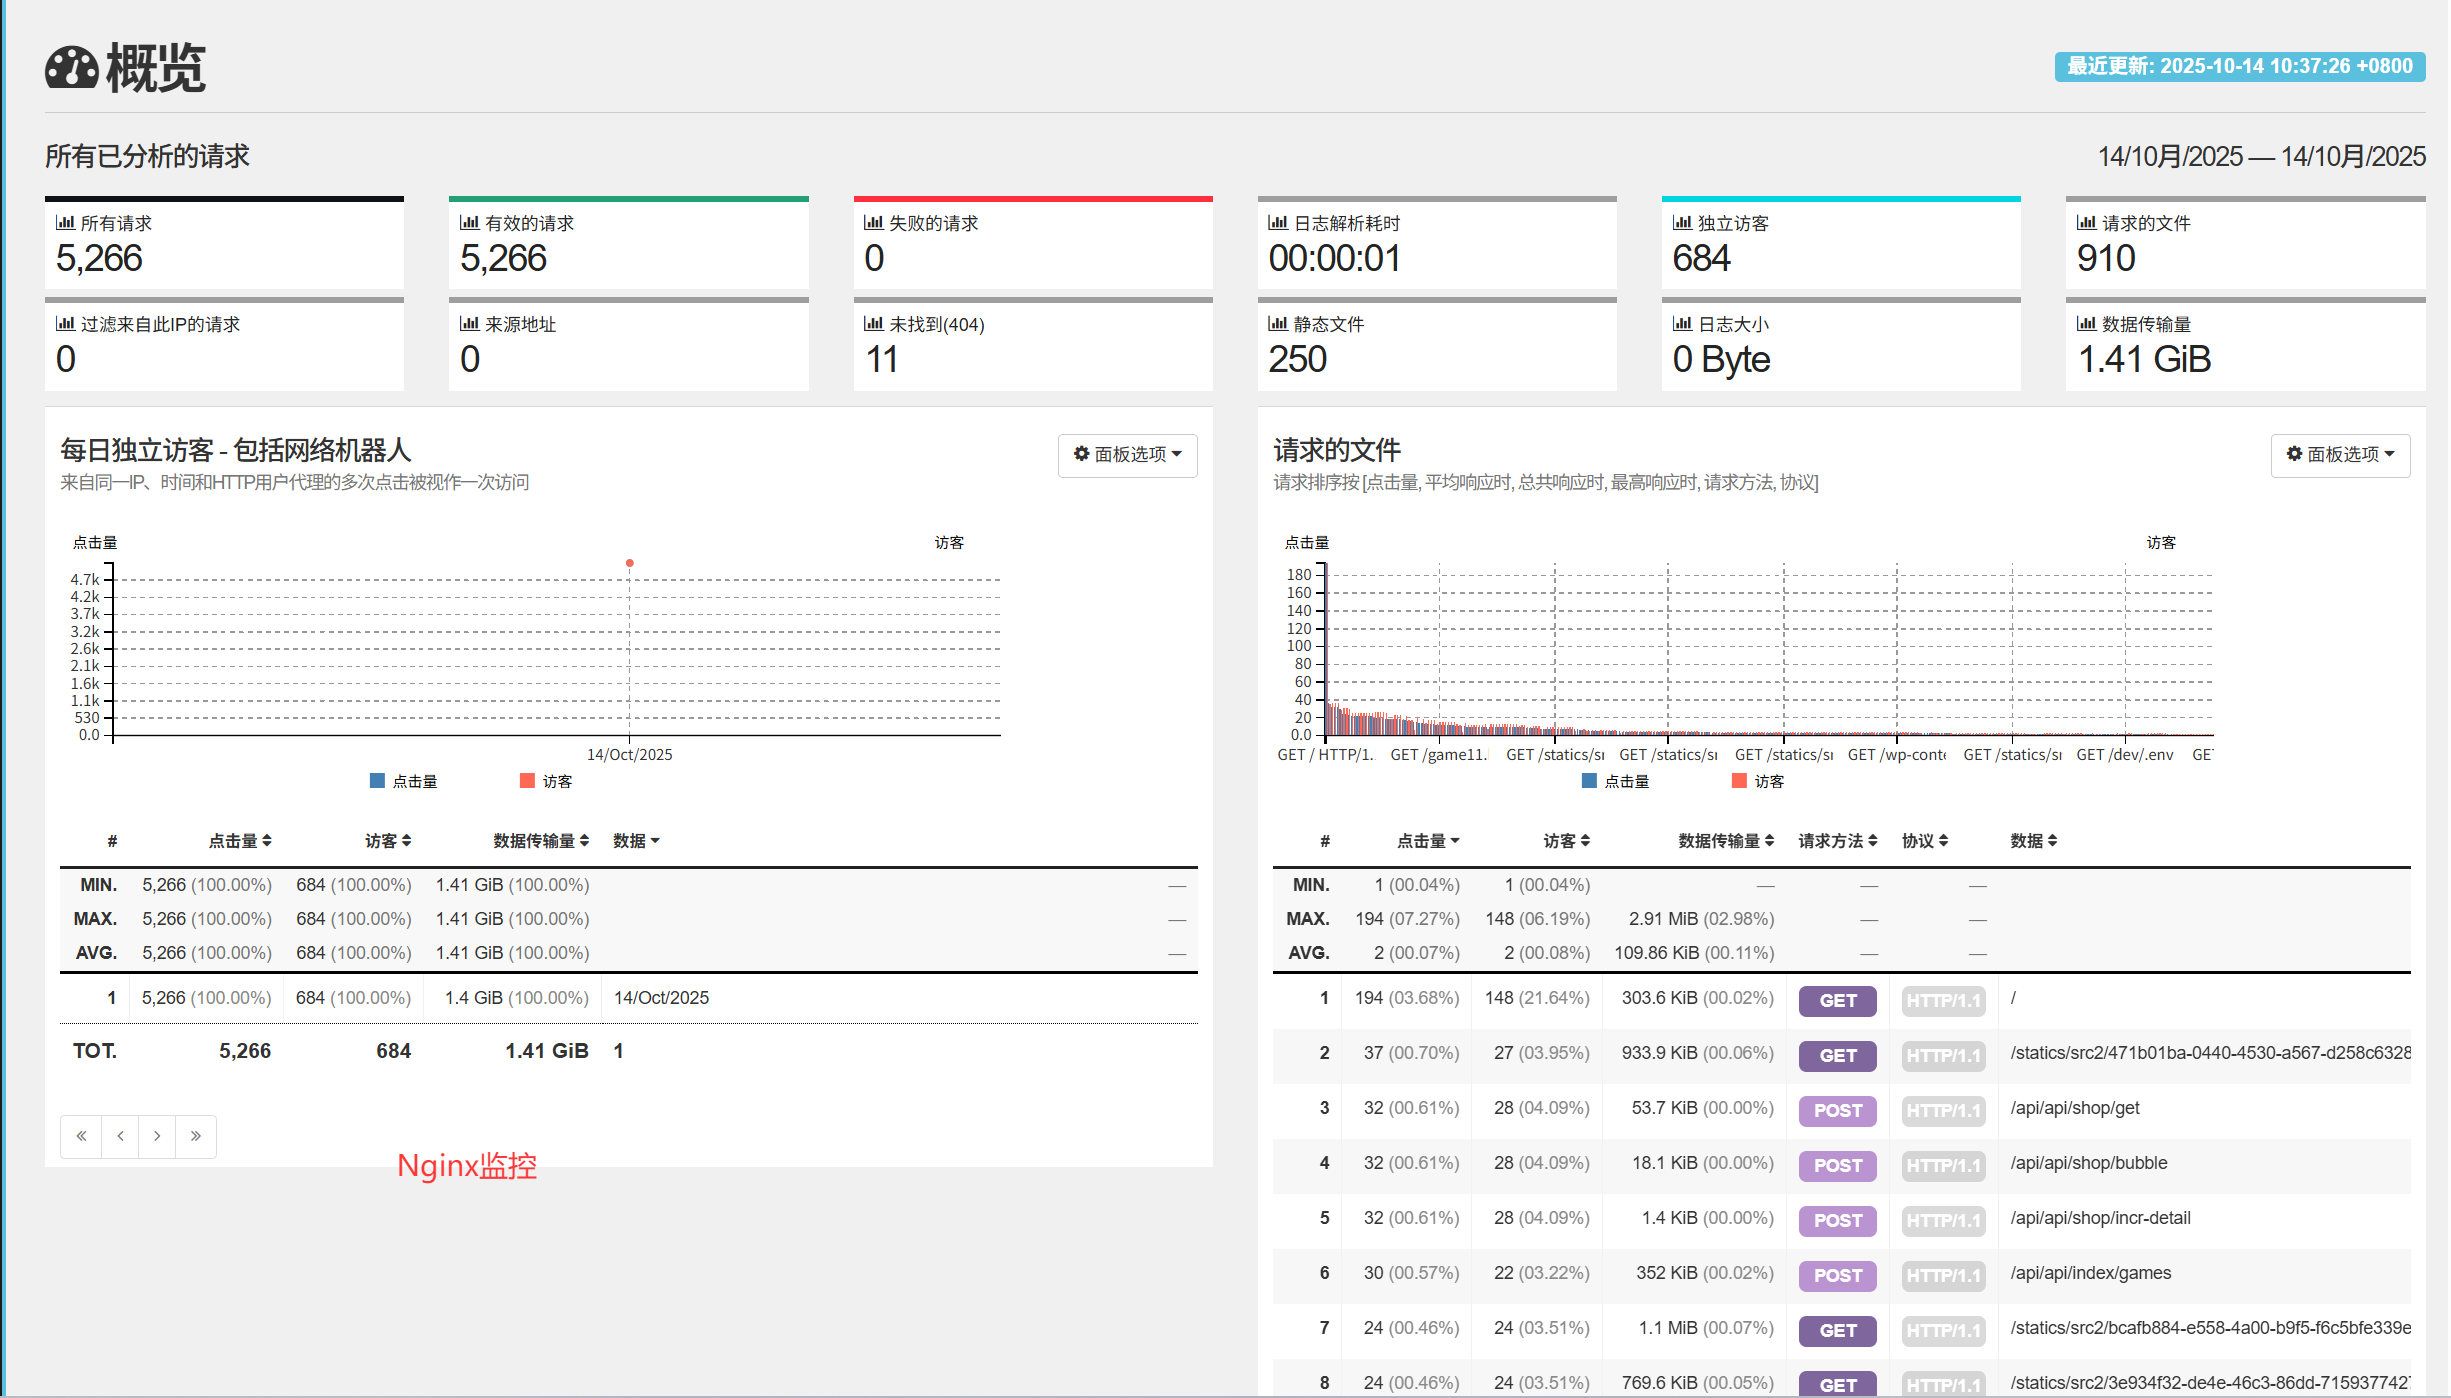Click the 最近更新 timestamp badge
This screenshot has width=2451, height=1398.
coord(2239,67)
